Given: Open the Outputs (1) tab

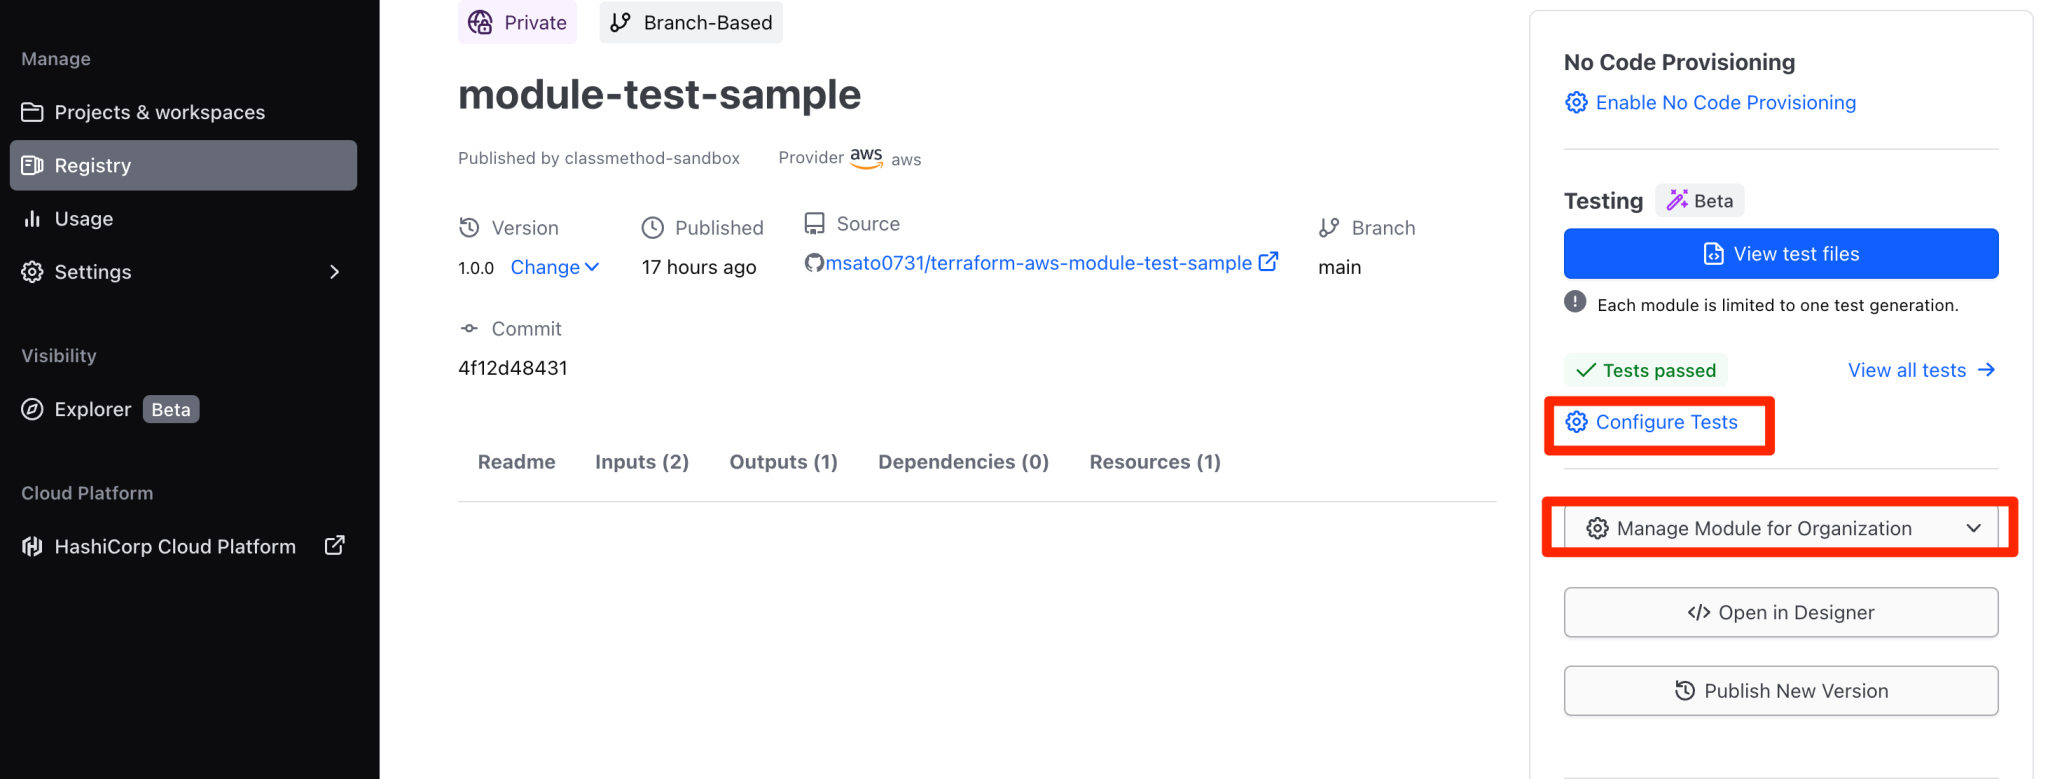Looking at the screenshot, I should [783, 461].
